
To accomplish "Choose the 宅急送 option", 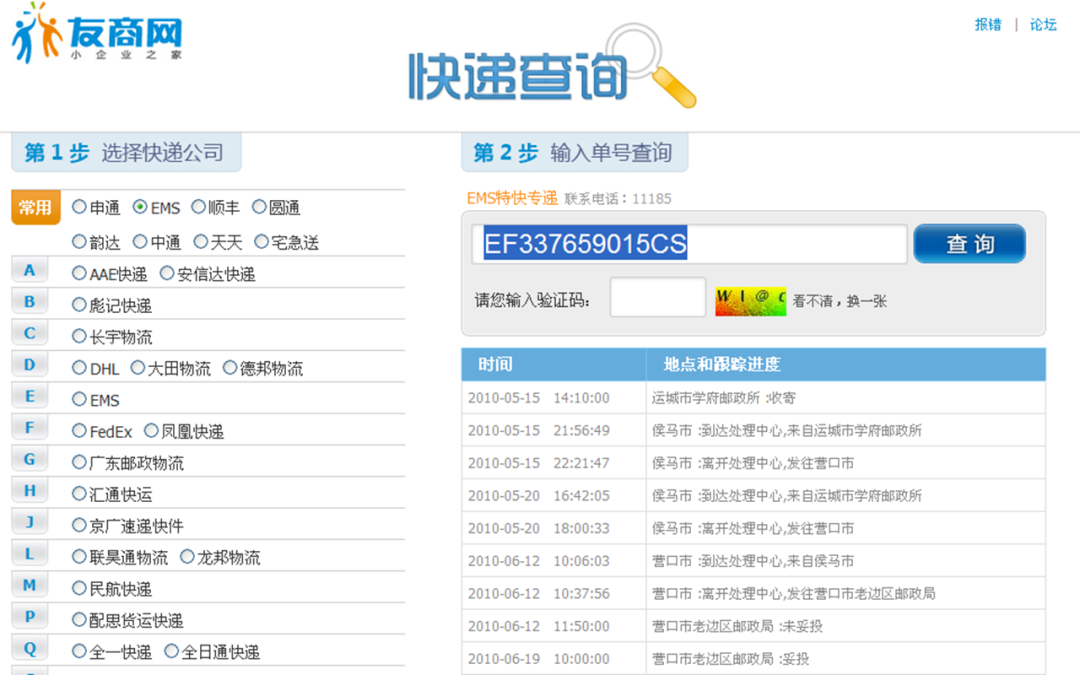I will [x=261, y=242].
